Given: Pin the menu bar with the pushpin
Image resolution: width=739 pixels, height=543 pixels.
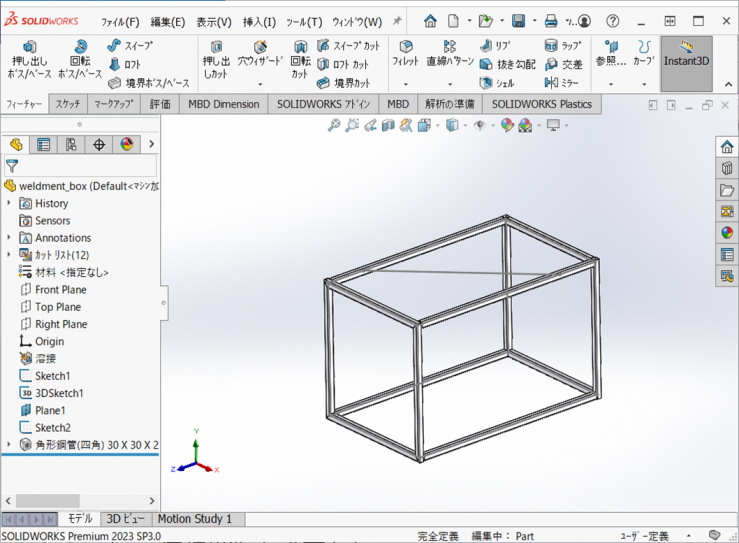Looking at the screenshot, I should [x=397, y=21].
